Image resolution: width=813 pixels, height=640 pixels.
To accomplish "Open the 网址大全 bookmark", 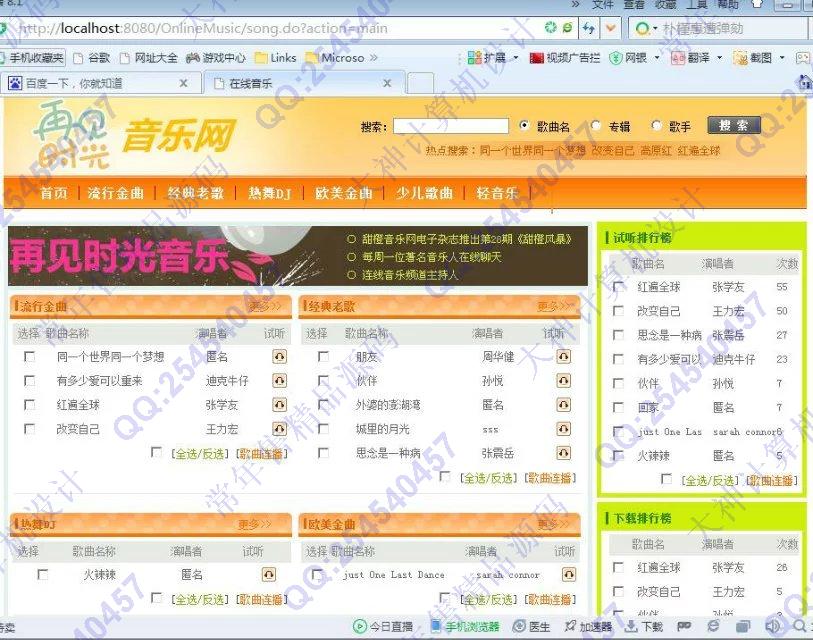I will pyautogui.click(x=149, y=58).
